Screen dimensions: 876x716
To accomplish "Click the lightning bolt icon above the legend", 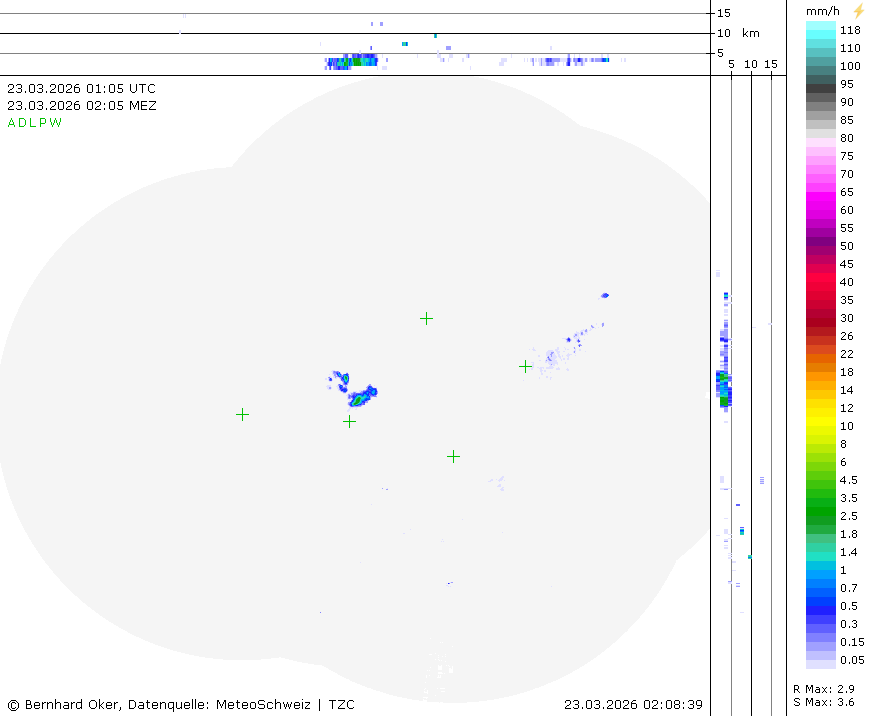I will point(858,11).
